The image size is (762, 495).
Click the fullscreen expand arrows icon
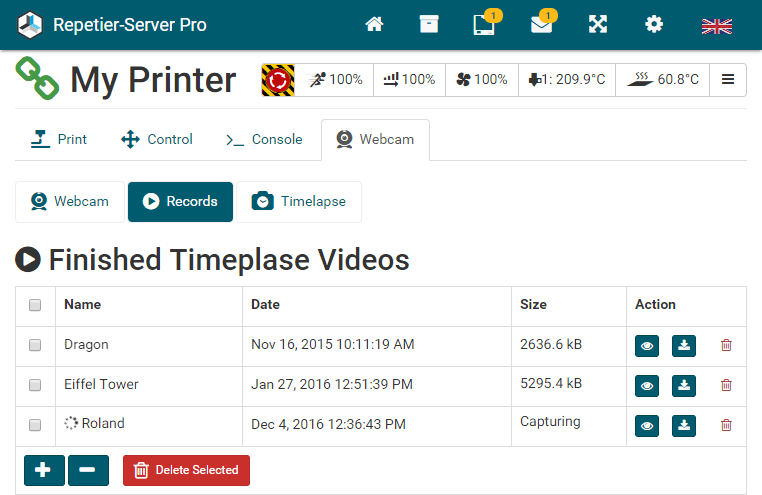tap(598, 25)
